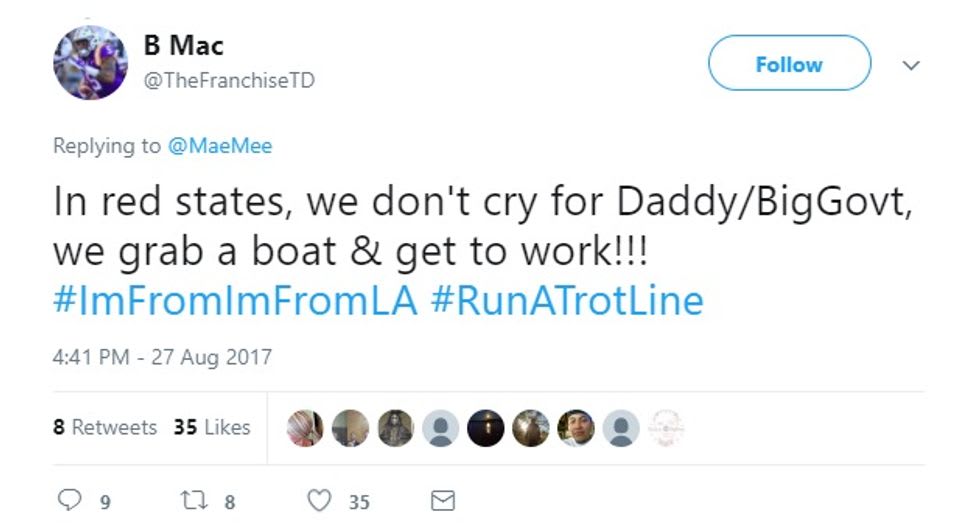Click the retweet arrows icon
This screenshot has height=530, width=980.
click(x=194, y=501)
